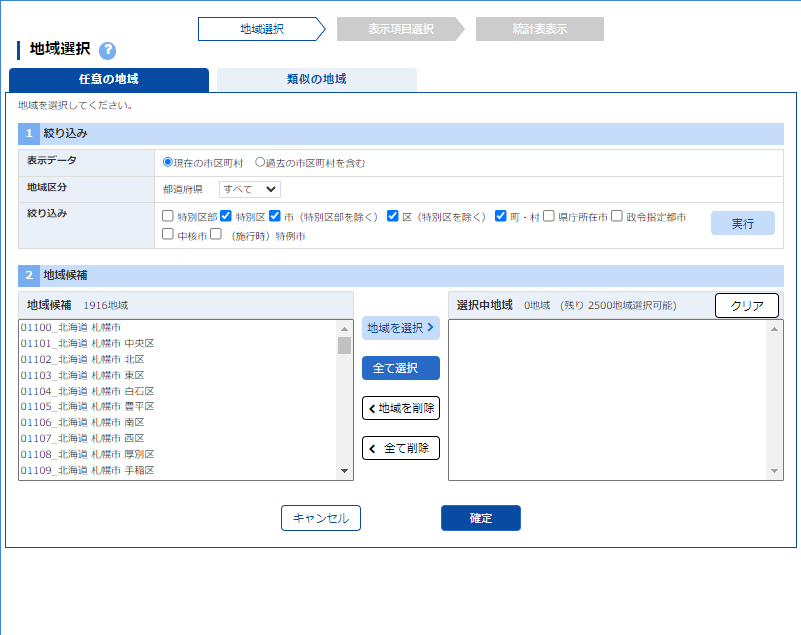Click the クリア button

(747, 306)
